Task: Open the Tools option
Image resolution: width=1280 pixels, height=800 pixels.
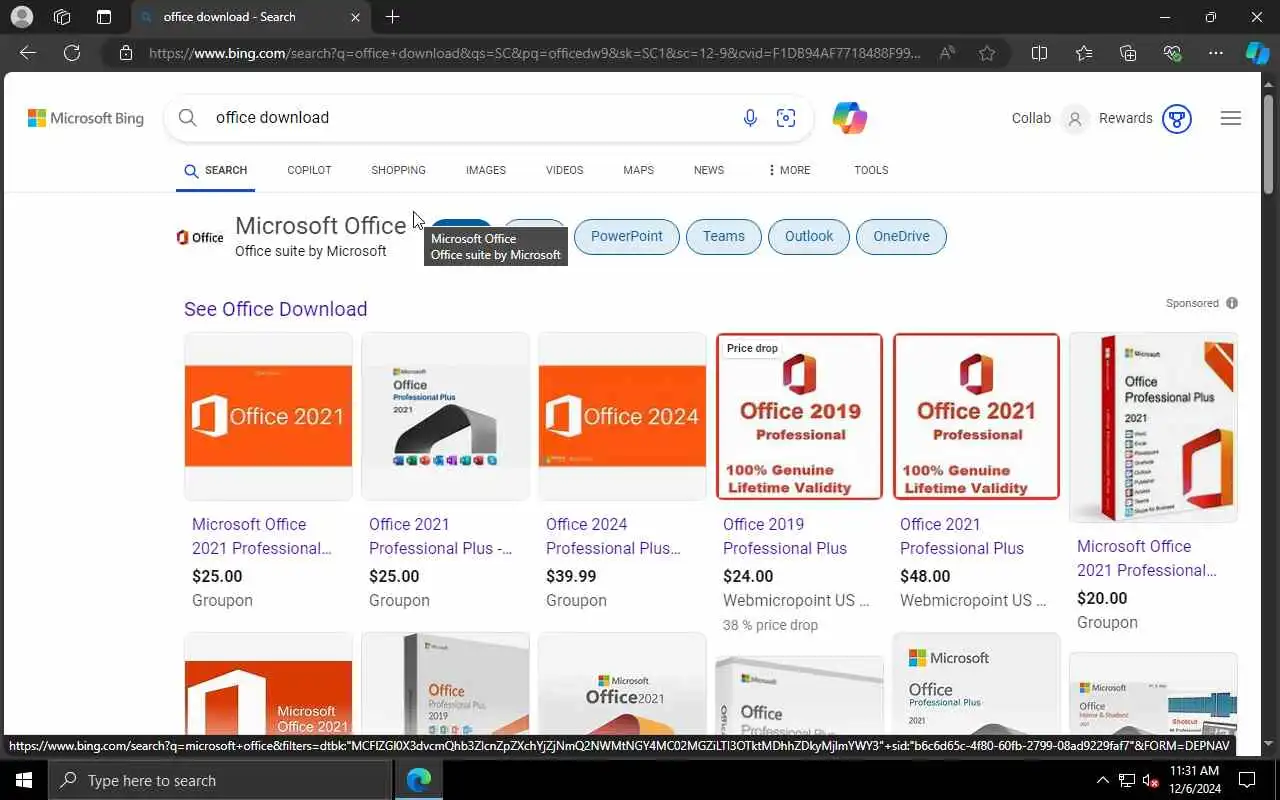Action: [871, 170]
